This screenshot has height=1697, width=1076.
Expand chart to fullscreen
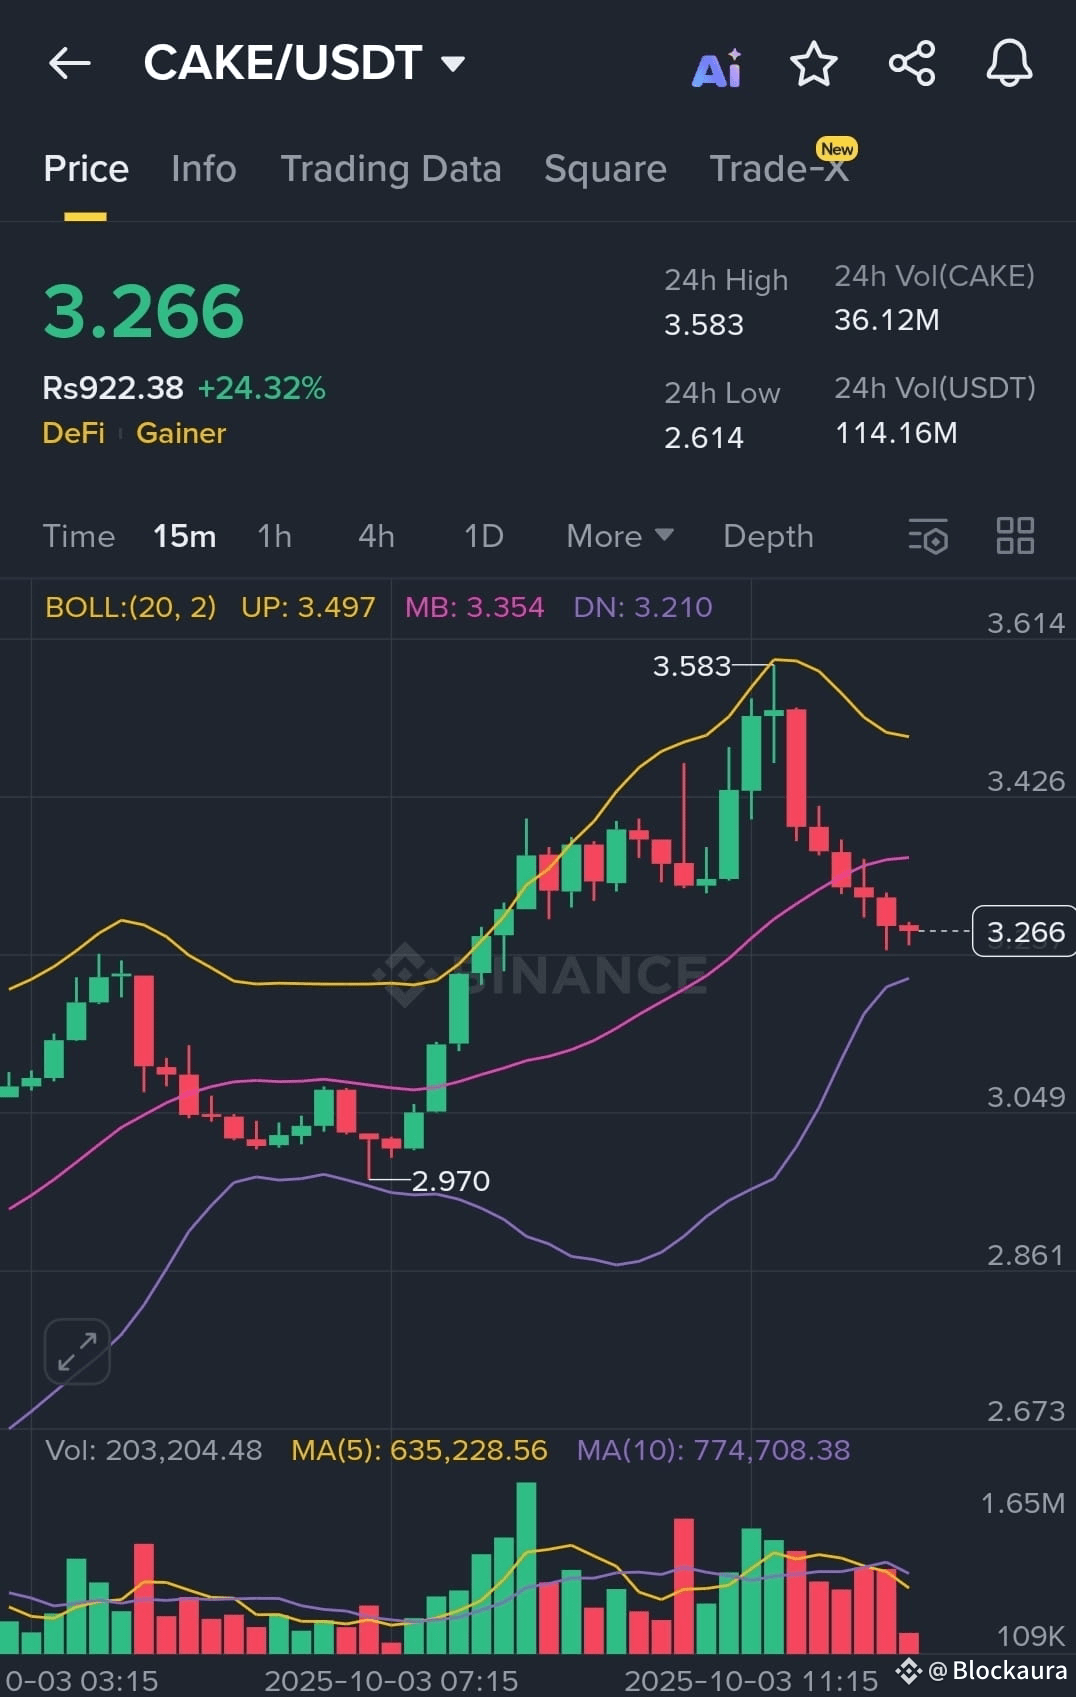(x=77, y=1351)
